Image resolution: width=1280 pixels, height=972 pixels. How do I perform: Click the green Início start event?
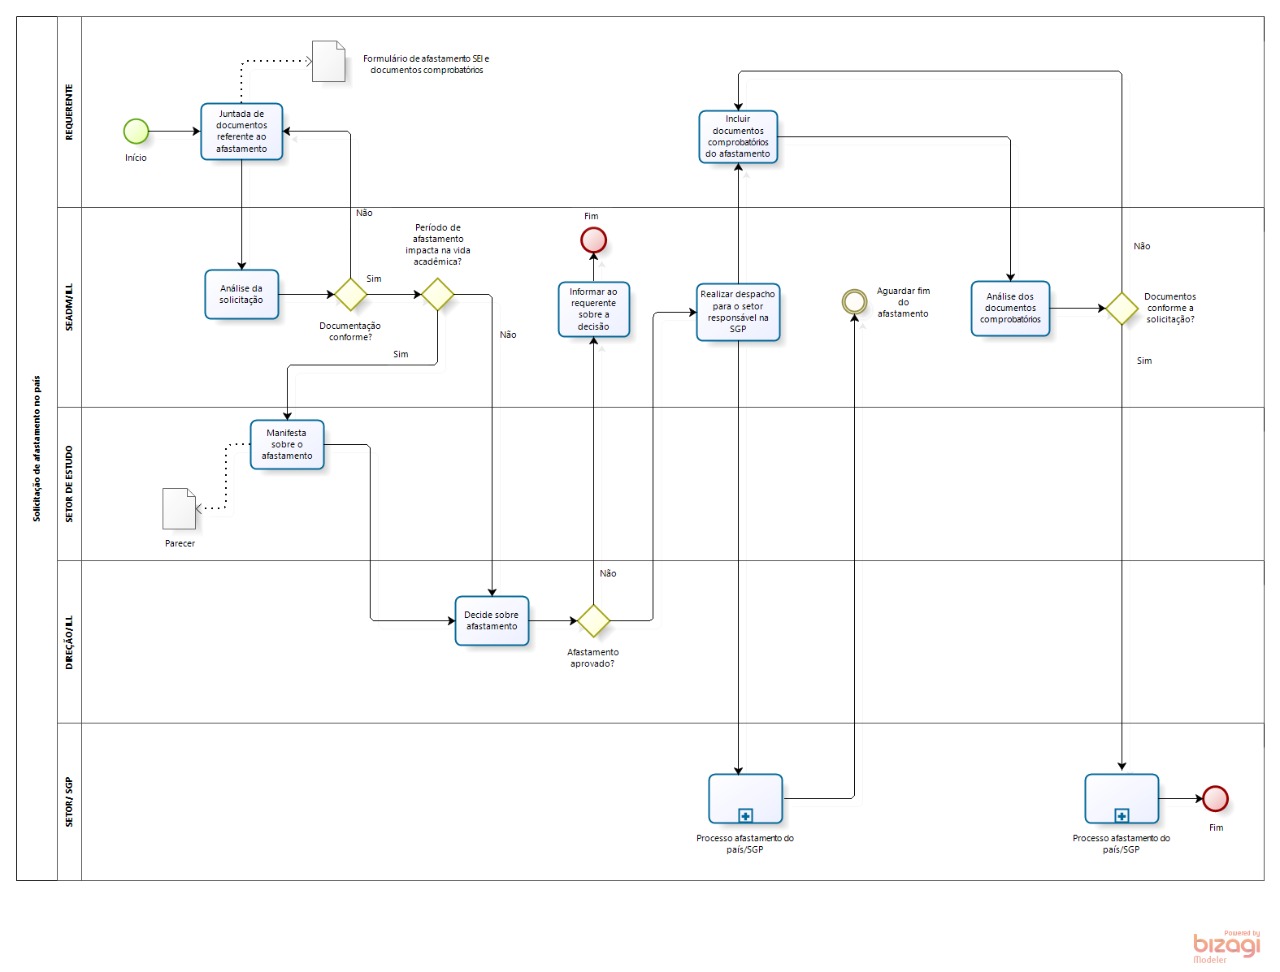pos(136,131)
